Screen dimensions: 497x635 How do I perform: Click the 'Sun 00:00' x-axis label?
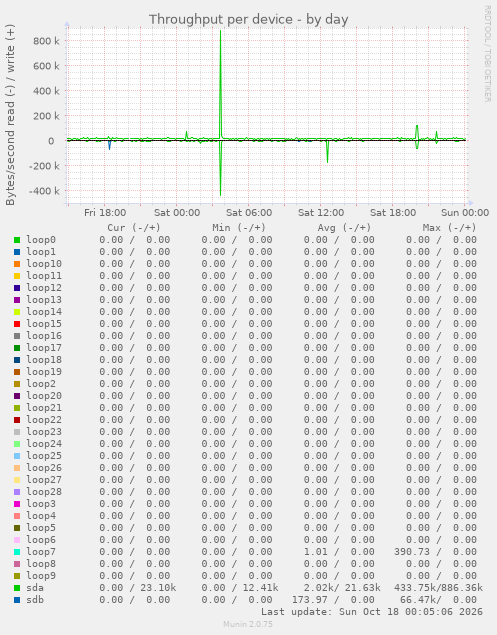pyautogui.click(x=465, y=213)
